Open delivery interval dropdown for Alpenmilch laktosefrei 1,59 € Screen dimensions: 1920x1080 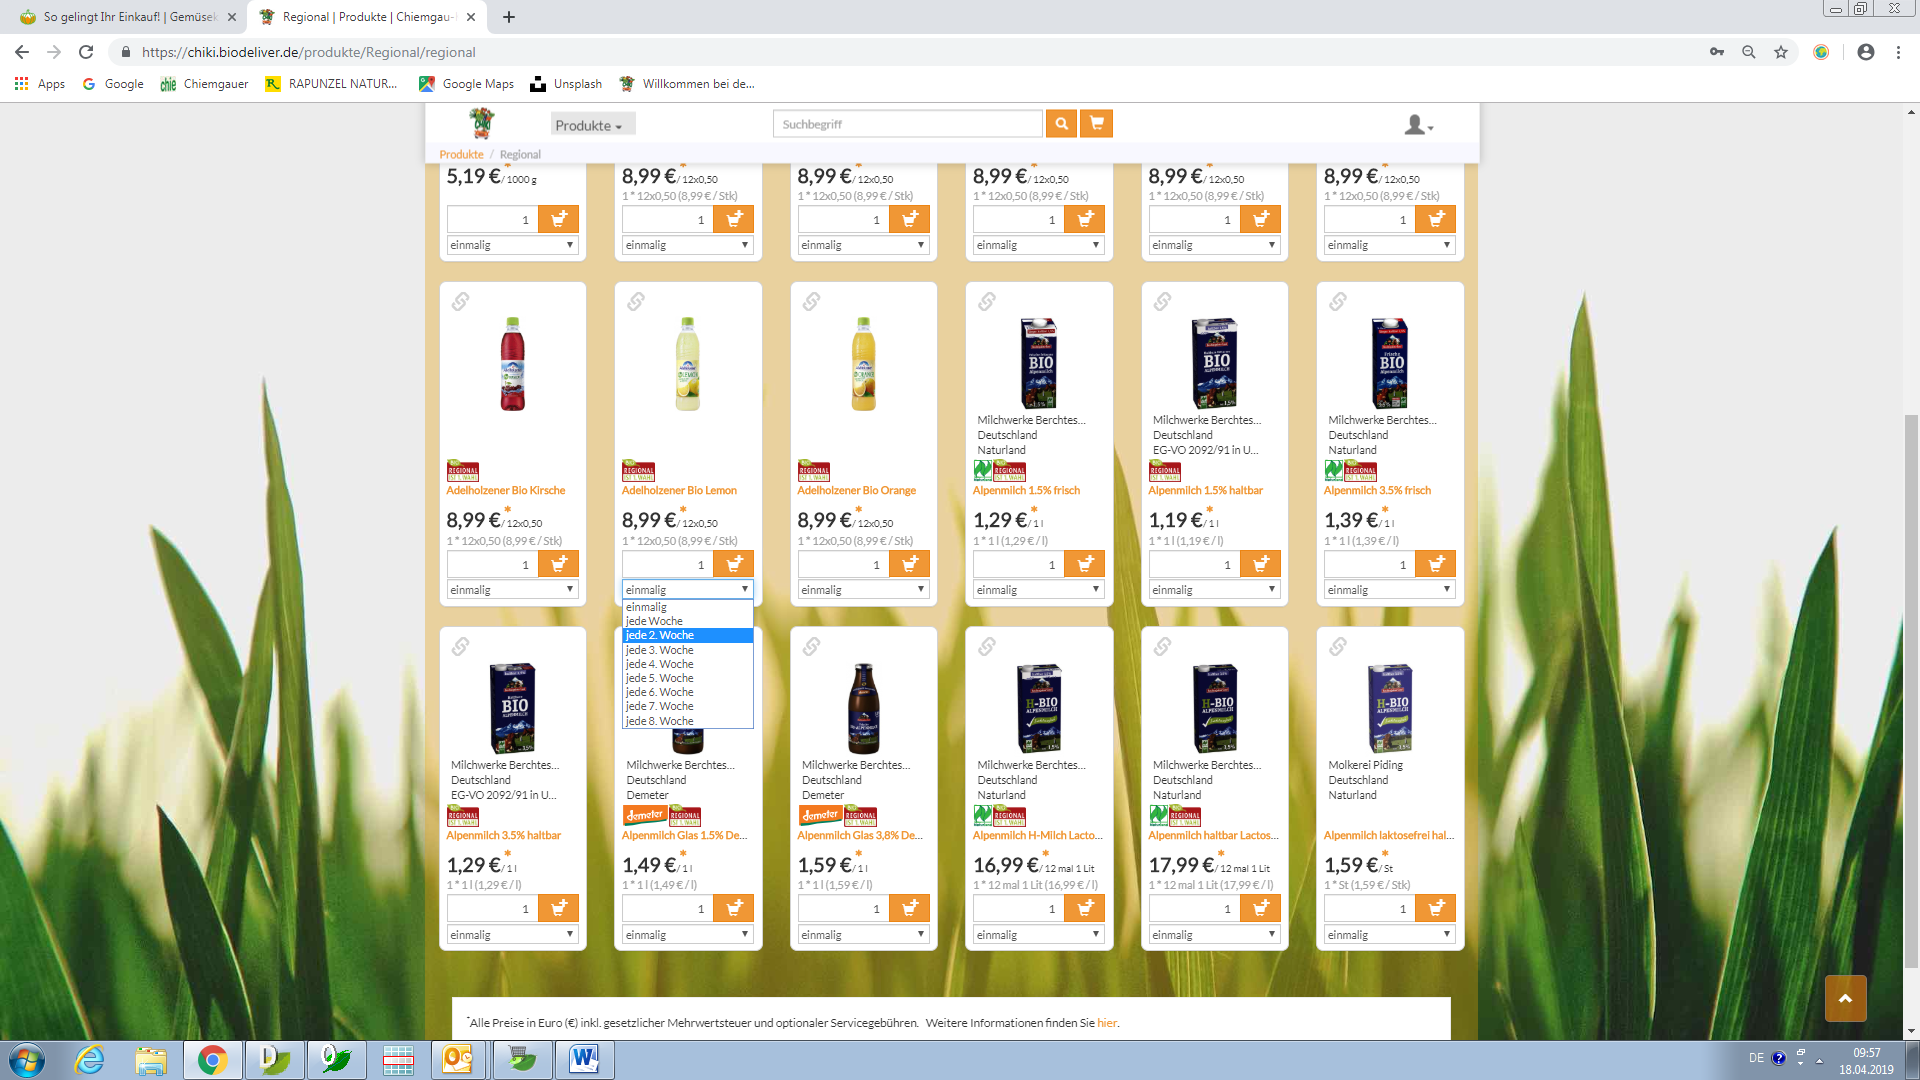1390,935
